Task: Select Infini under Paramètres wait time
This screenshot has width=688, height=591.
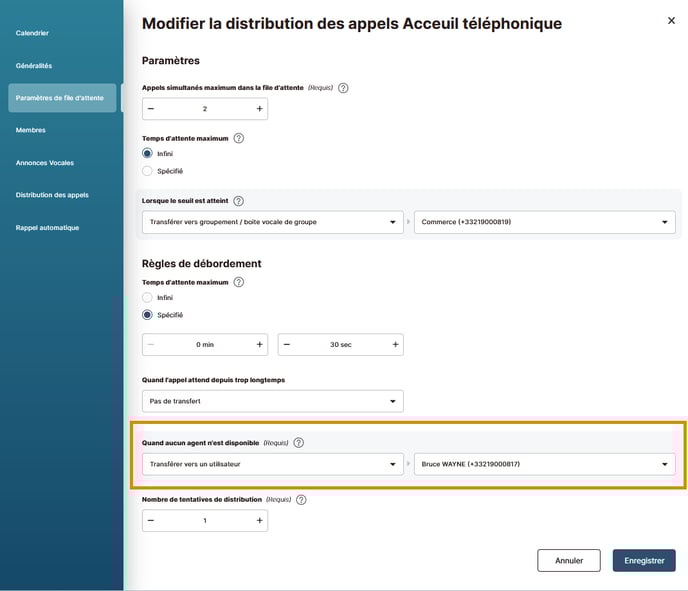Action: tap(147, 154)
